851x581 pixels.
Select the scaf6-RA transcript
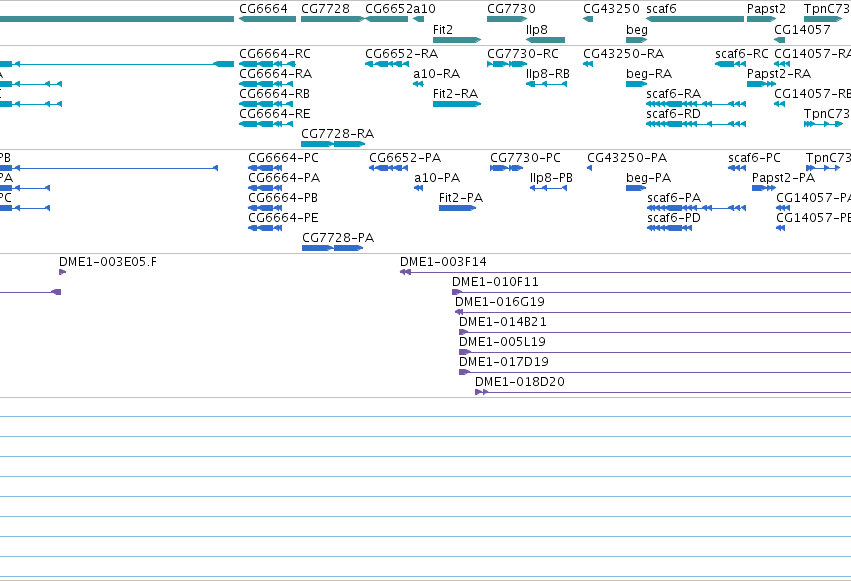click(696, 104)
